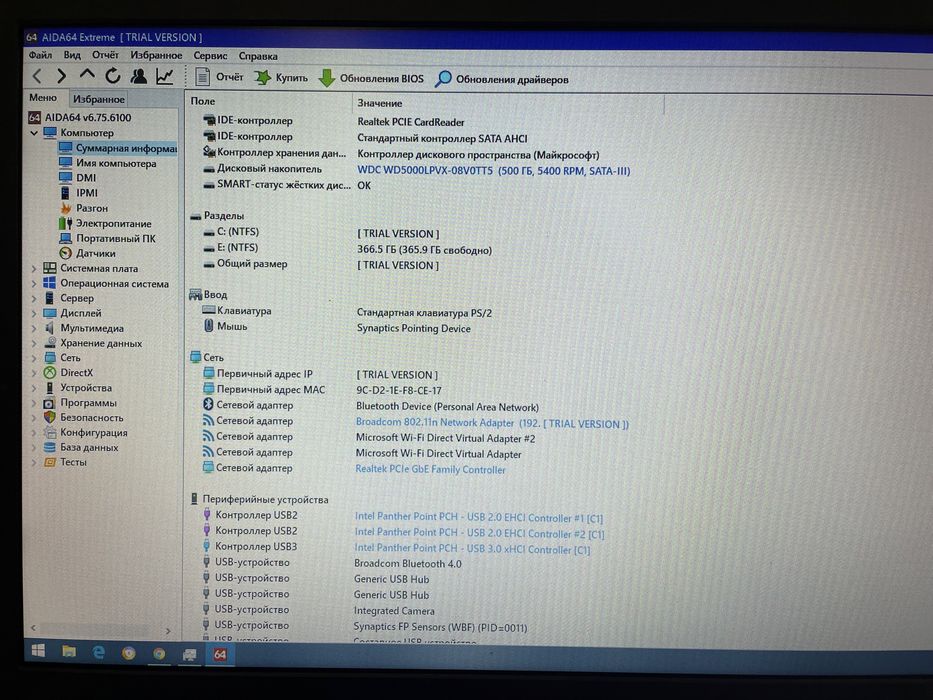Open the Файл menu

click(40, 55)
